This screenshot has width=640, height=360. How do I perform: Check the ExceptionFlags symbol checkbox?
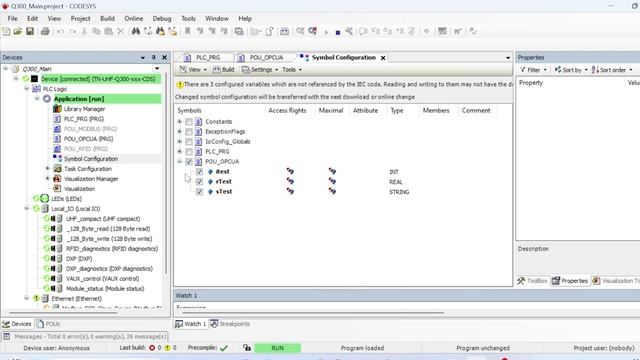[189, 131]
